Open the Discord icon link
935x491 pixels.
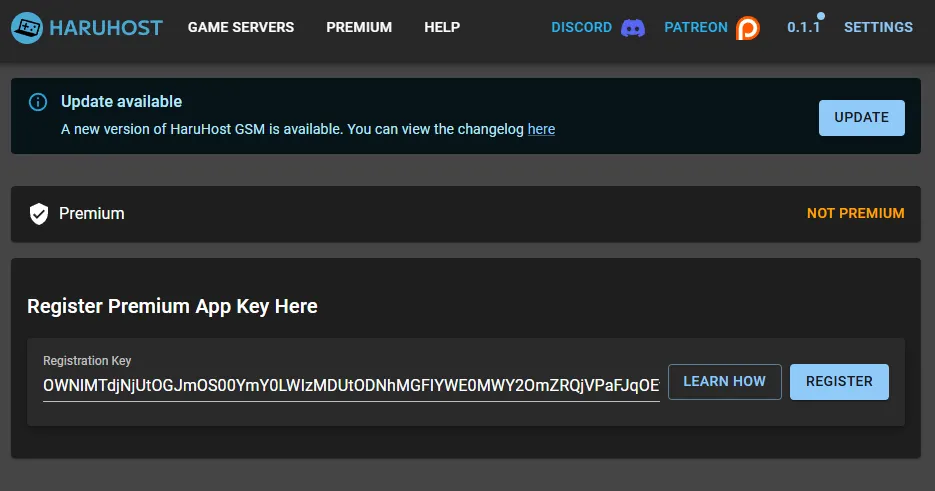coord(633,27)
